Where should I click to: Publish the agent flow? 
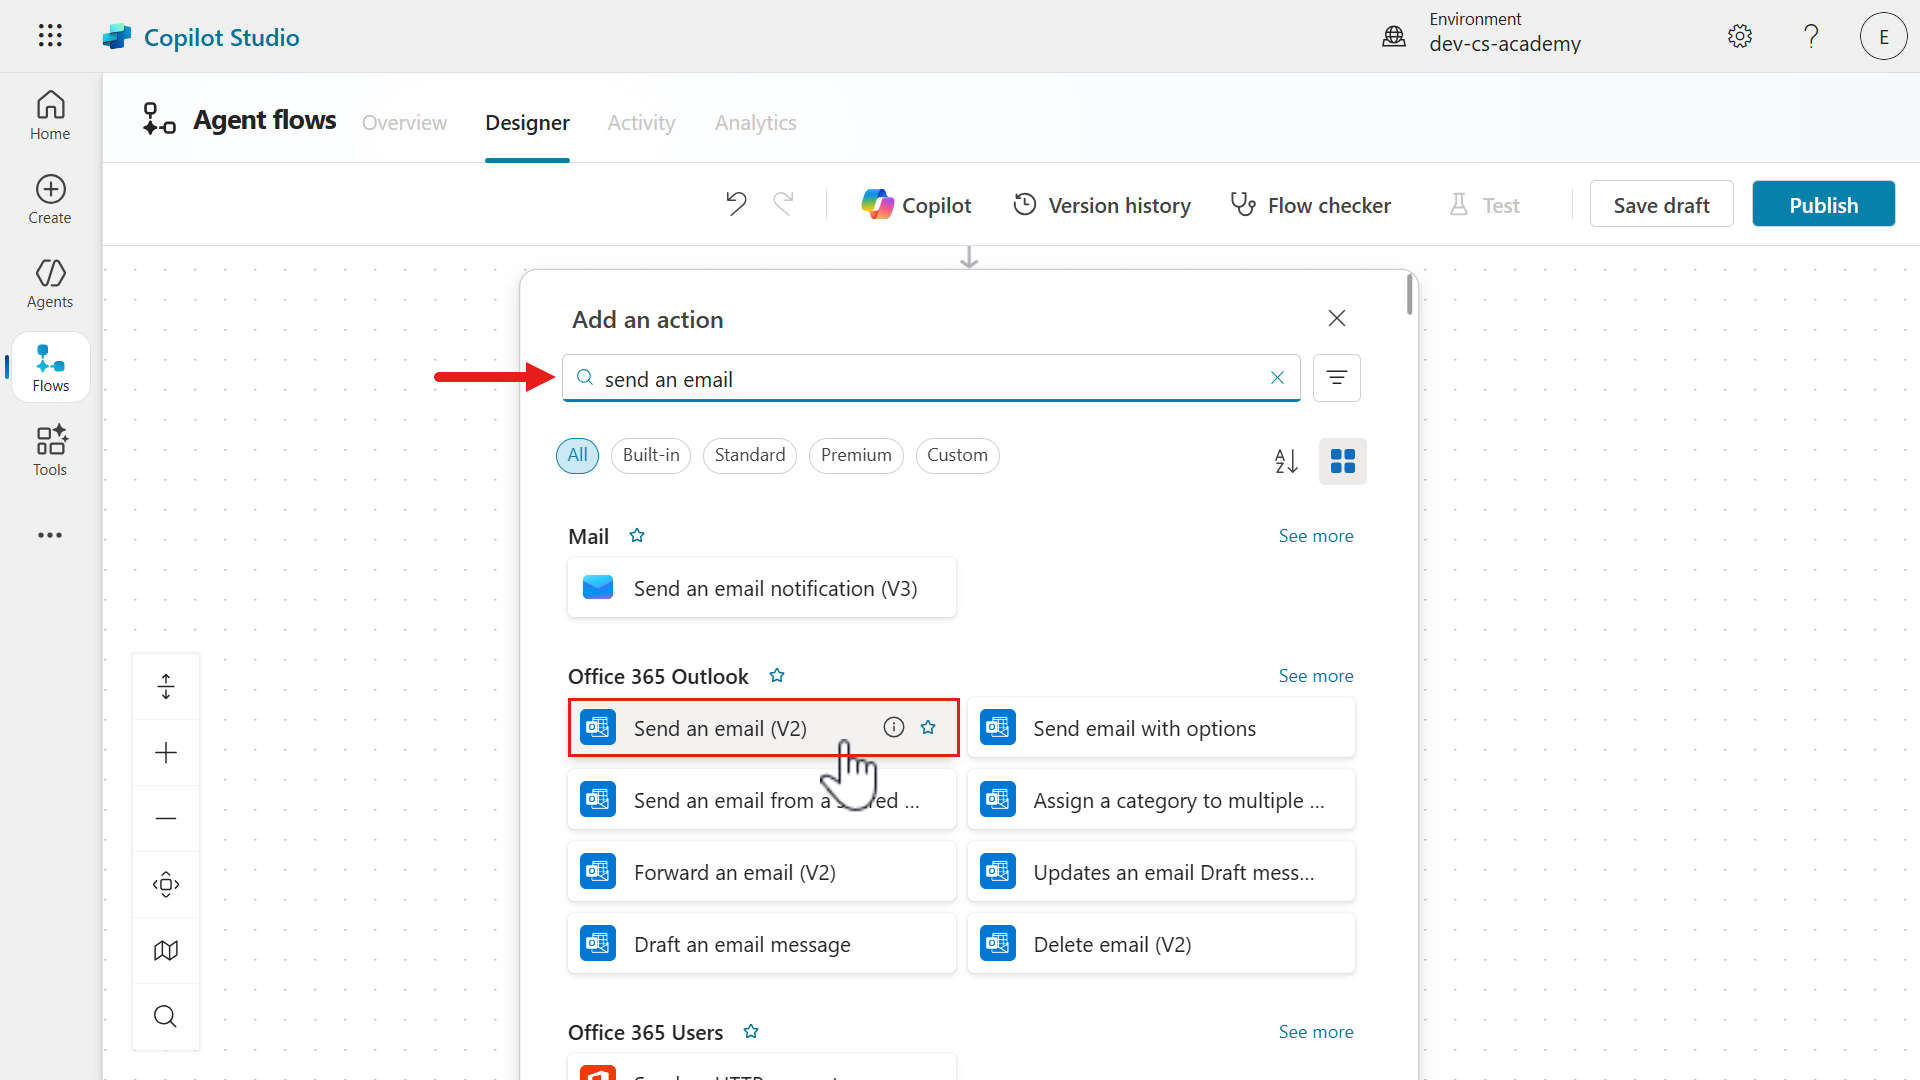tap(1823, 204)
